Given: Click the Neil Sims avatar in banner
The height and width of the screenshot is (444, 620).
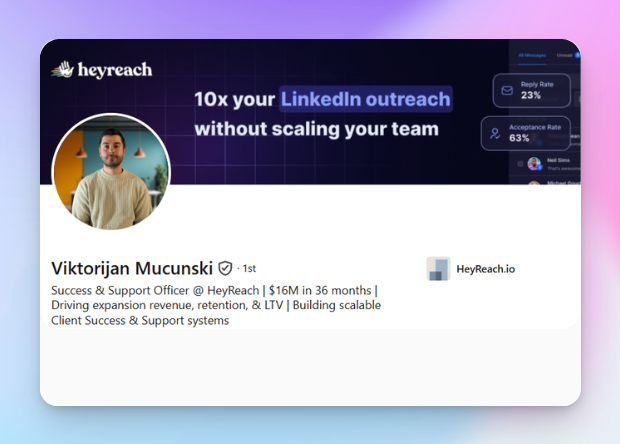Looking at the screenshot, I should pos(534,164).
